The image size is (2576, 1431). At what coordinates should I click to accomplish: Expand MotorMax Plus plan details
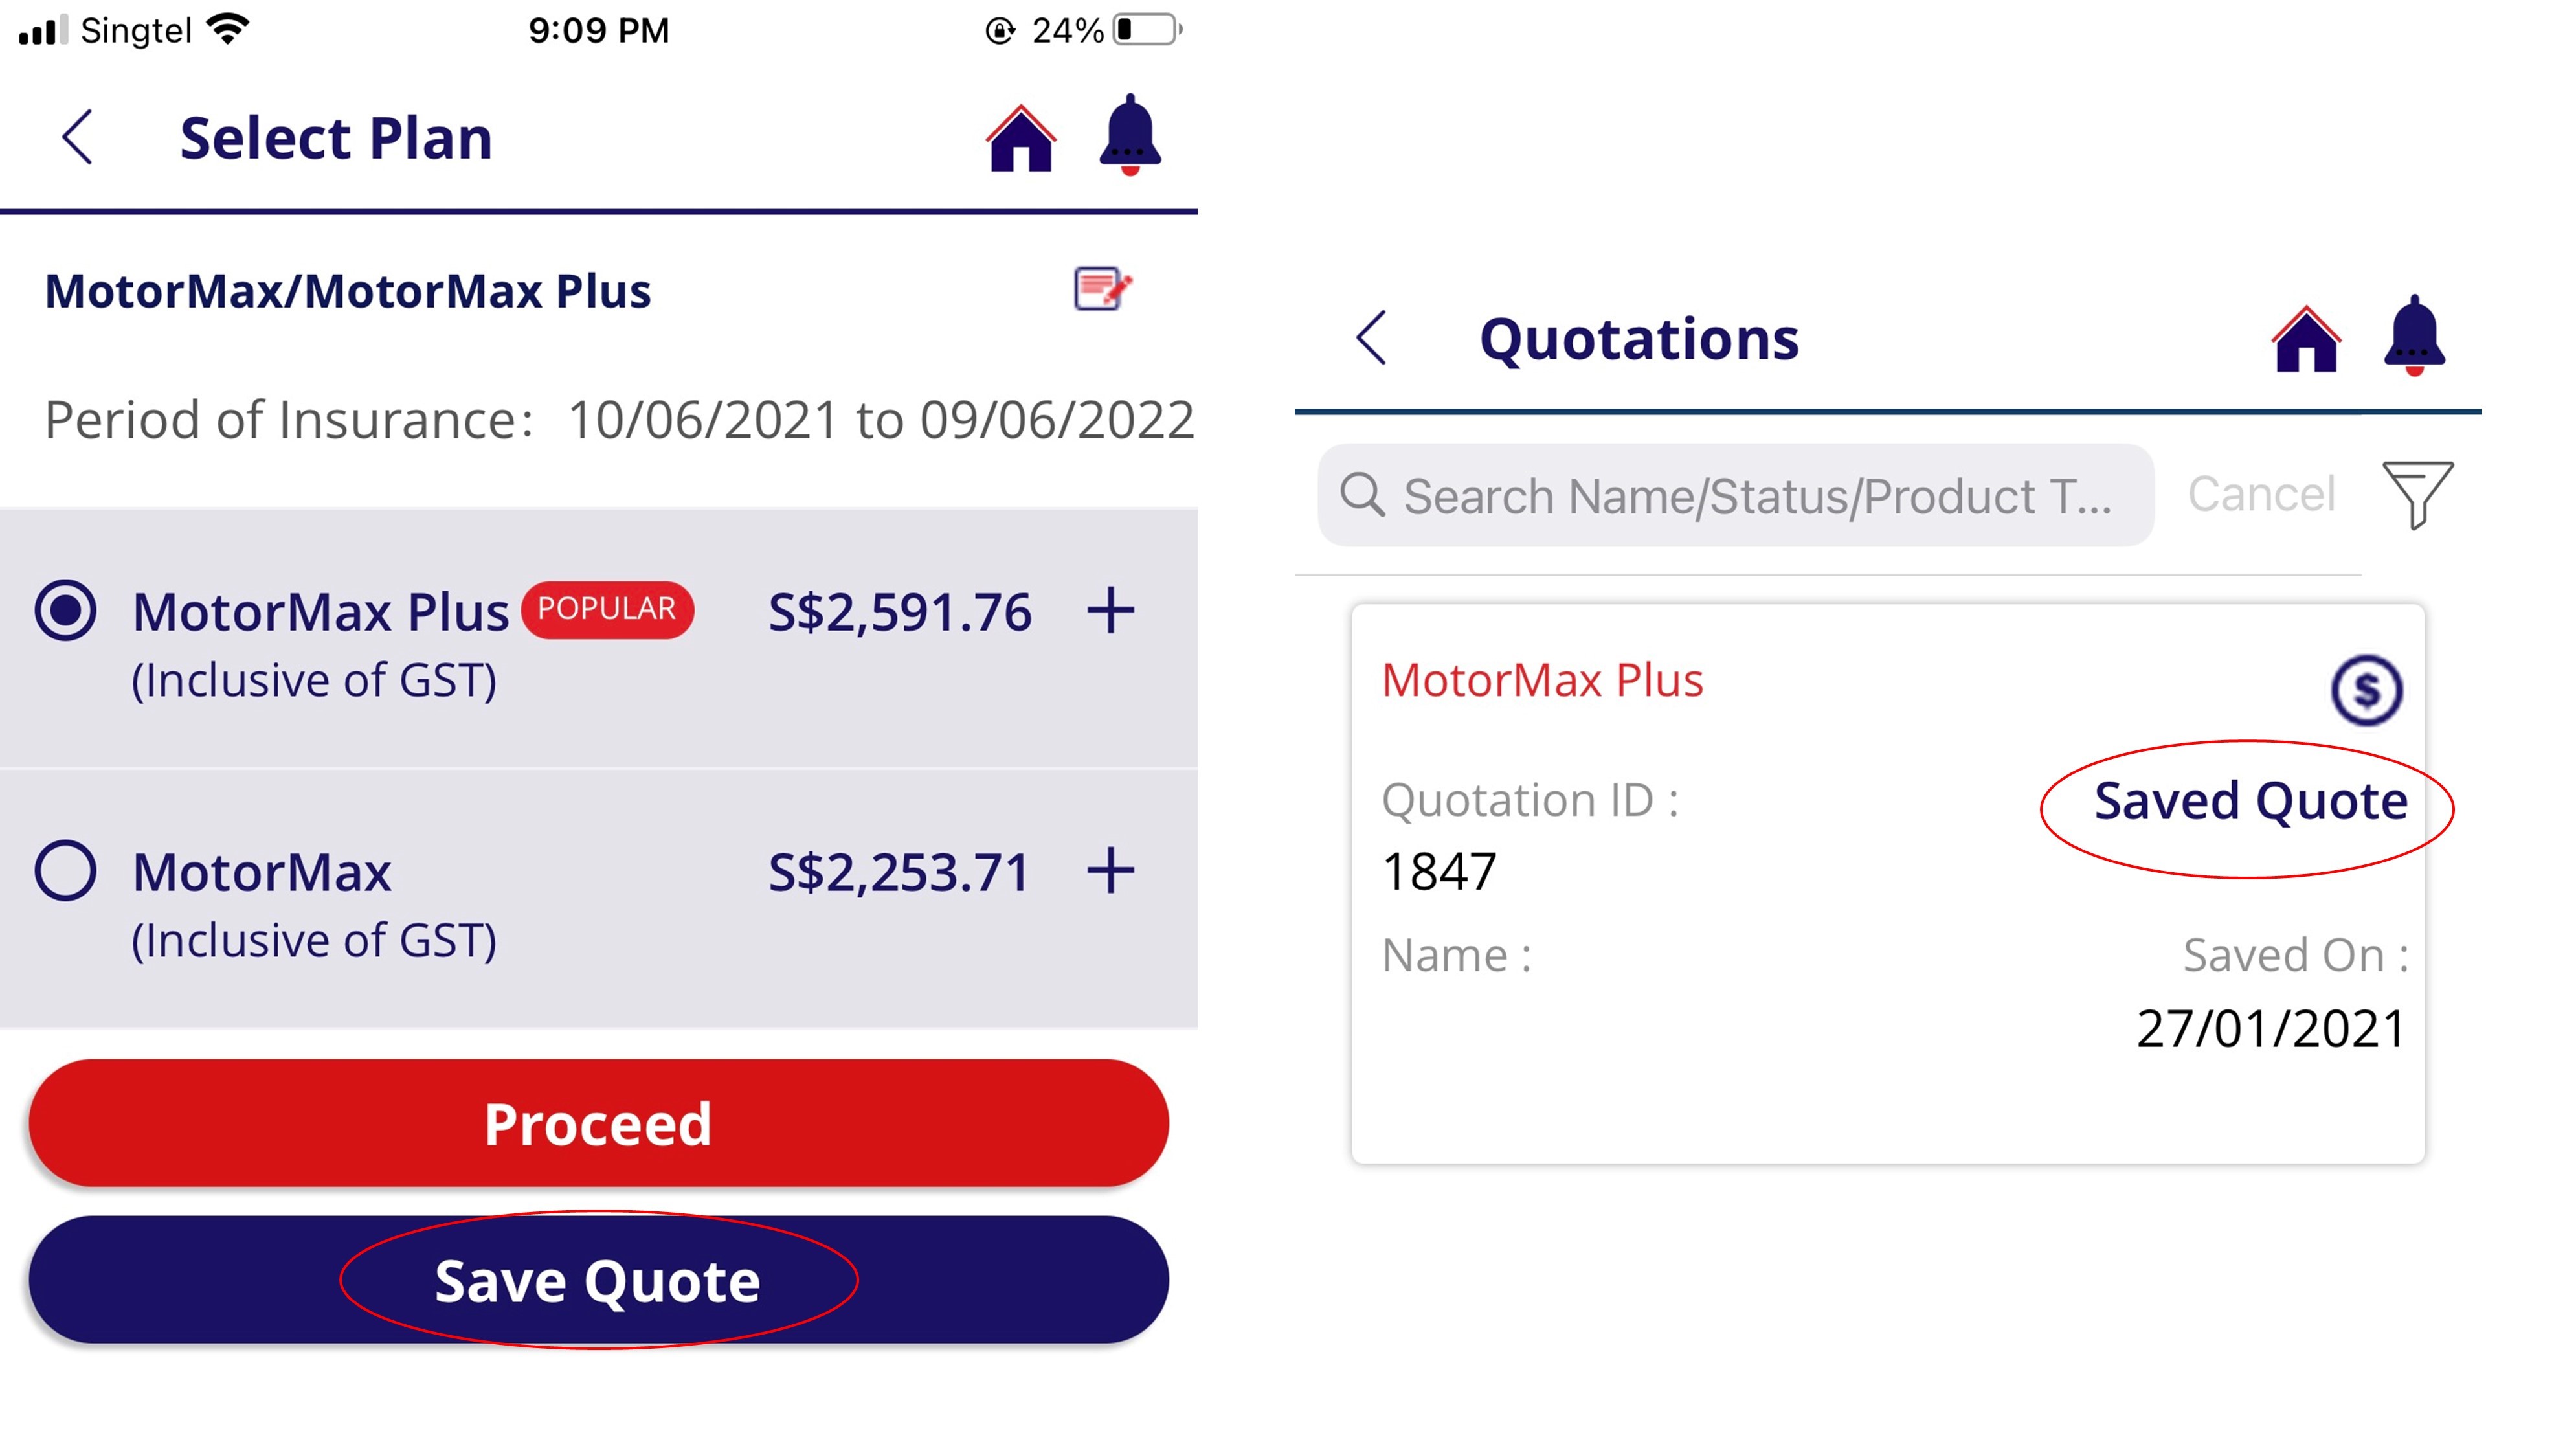pyautogui.click(x=1110, y=610)
